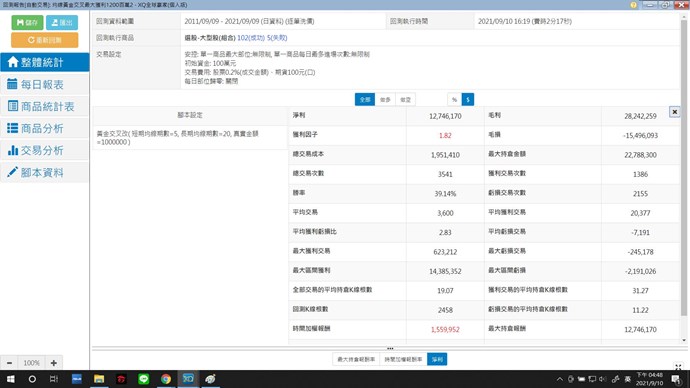Click the three-dot panel splitter handle

390,348
